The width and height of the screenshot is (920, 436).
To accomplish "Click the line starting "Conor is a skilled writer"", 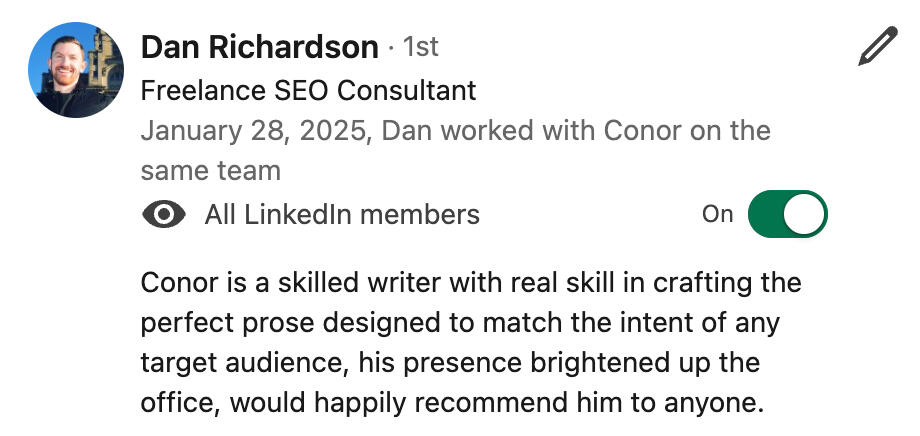I will [470, 283].
